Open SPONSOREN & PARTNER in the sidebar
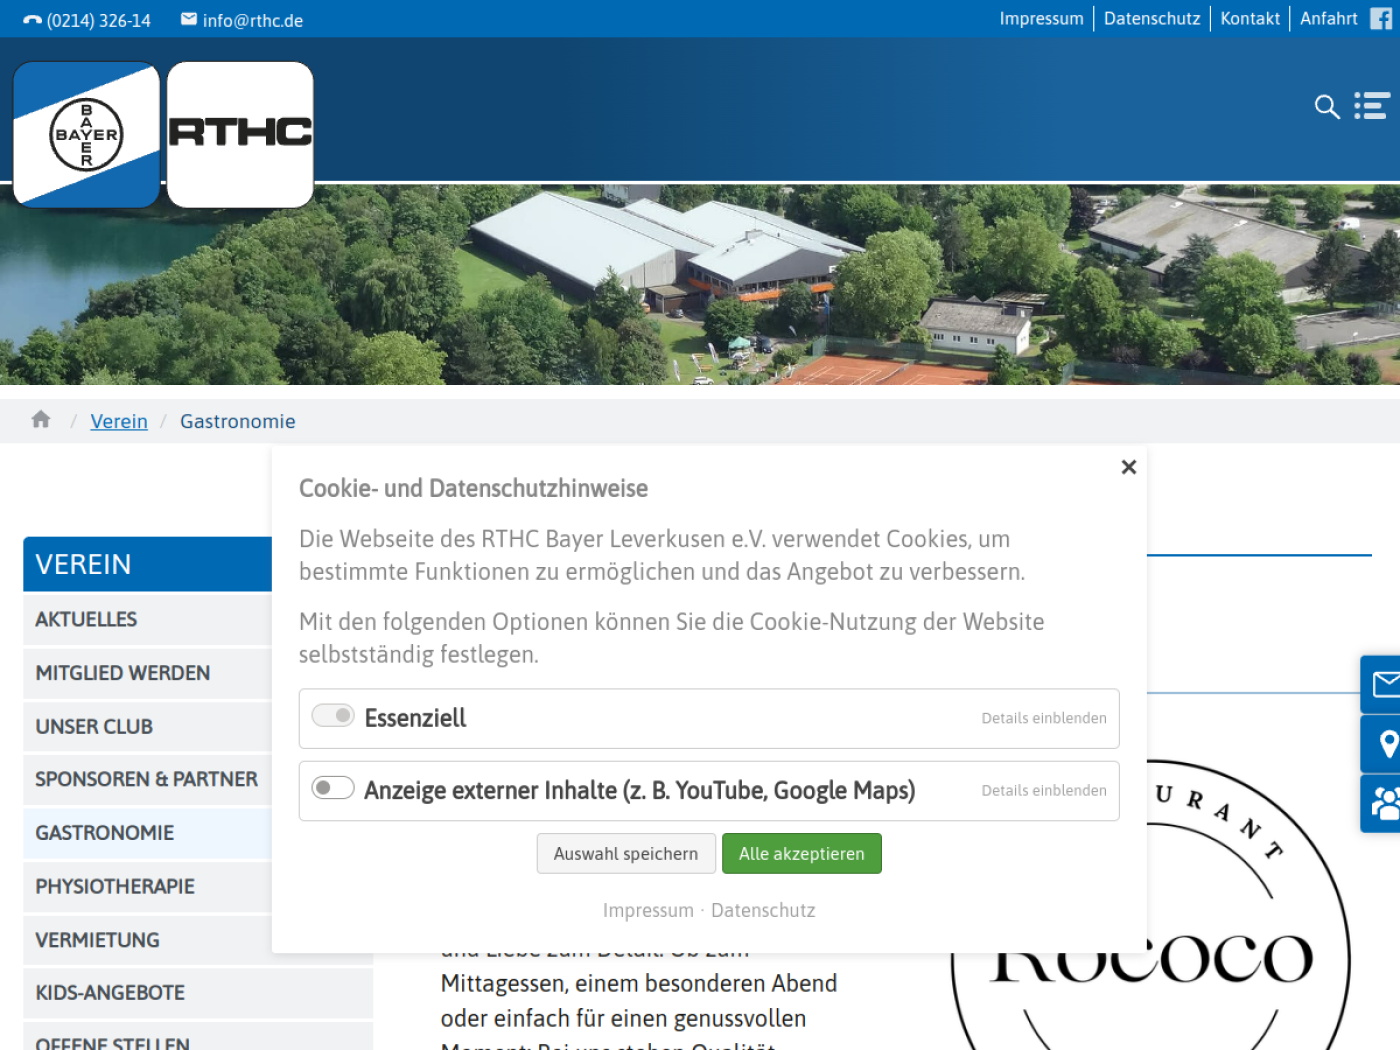The image size is (1400, 1050). coord(148,779)
